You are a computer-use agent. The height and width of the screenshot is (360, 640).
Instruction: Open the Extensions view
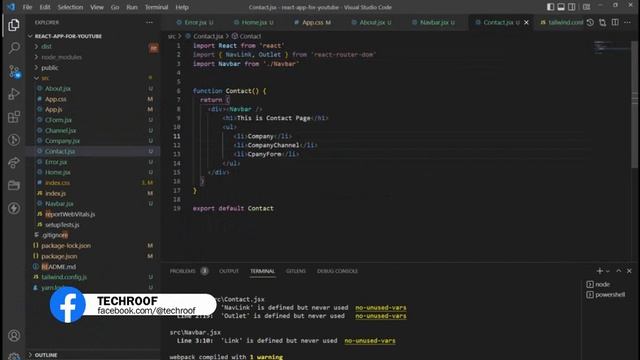pos(14,117)
